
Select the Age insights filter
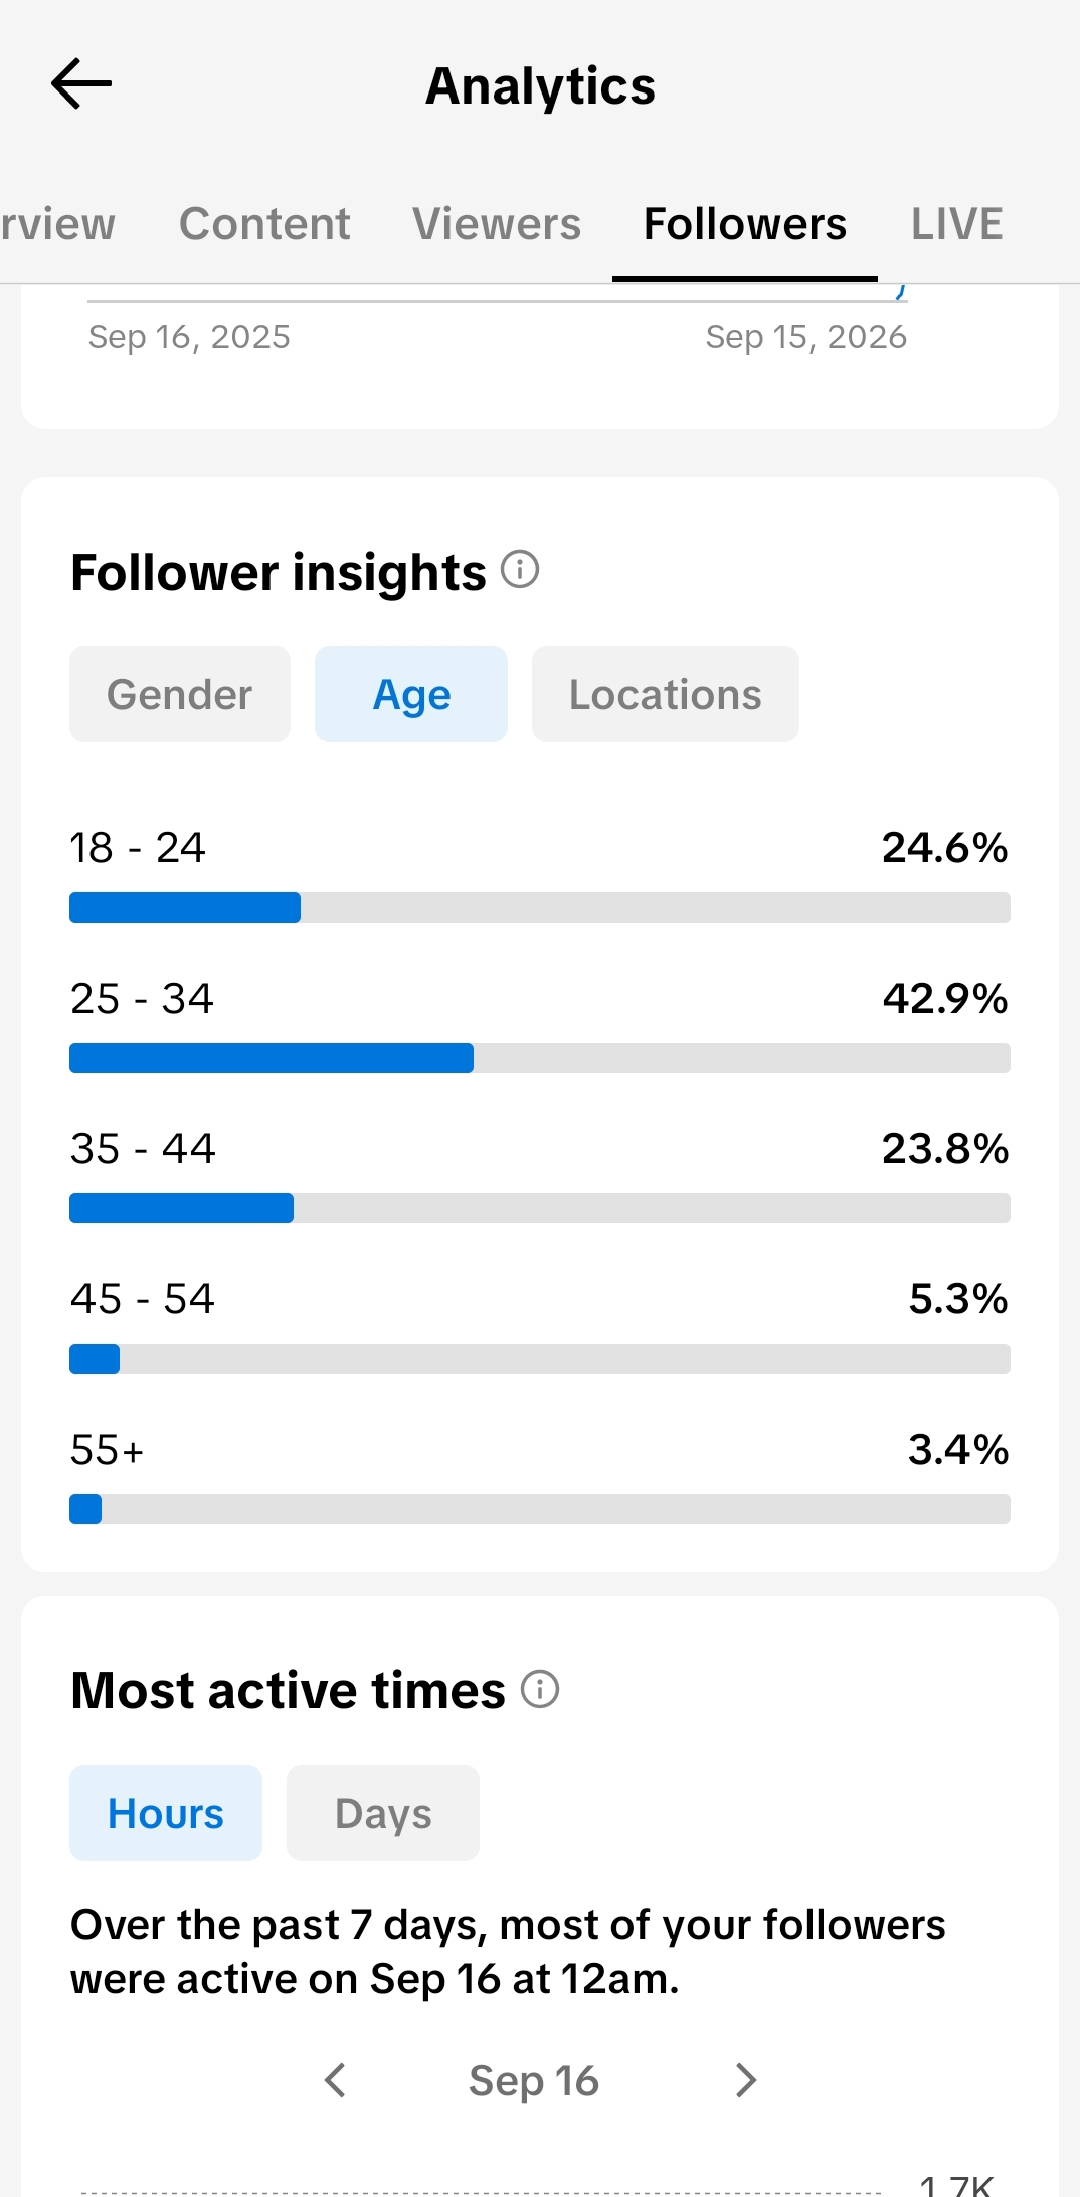point(411,694)
